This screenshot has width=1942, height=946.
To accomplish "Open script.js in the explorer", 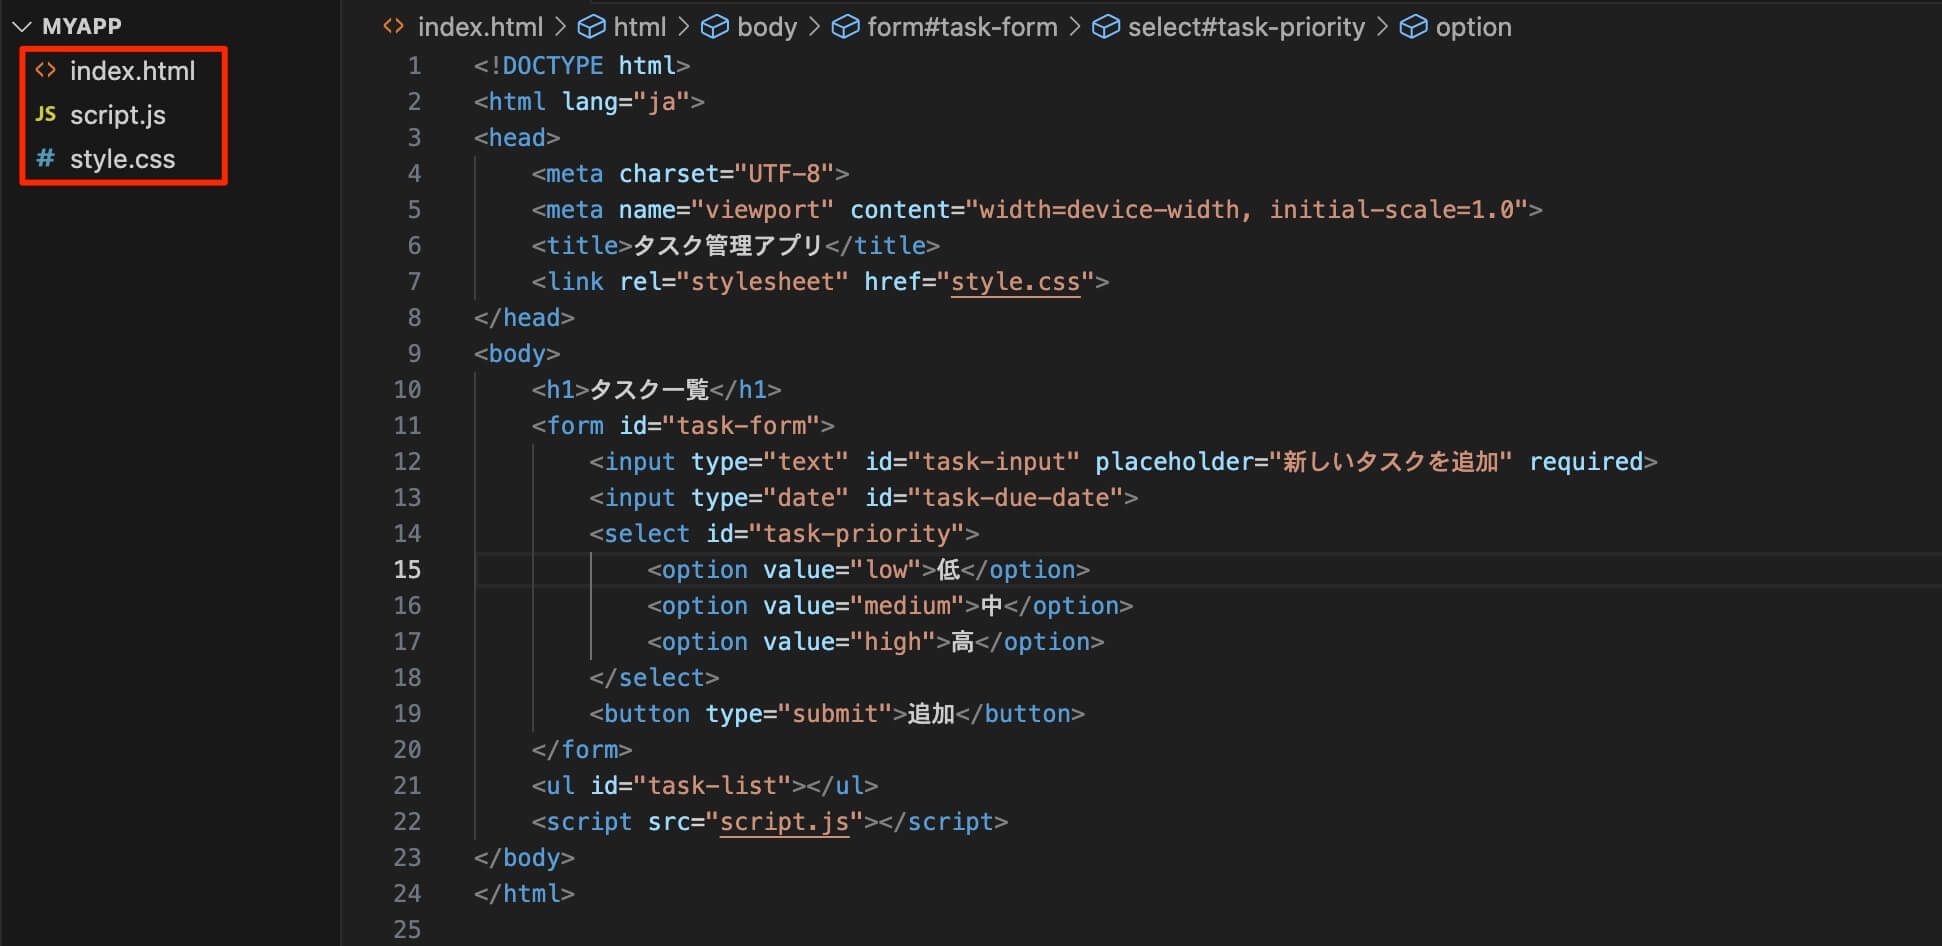I will (x=117, y=115).
